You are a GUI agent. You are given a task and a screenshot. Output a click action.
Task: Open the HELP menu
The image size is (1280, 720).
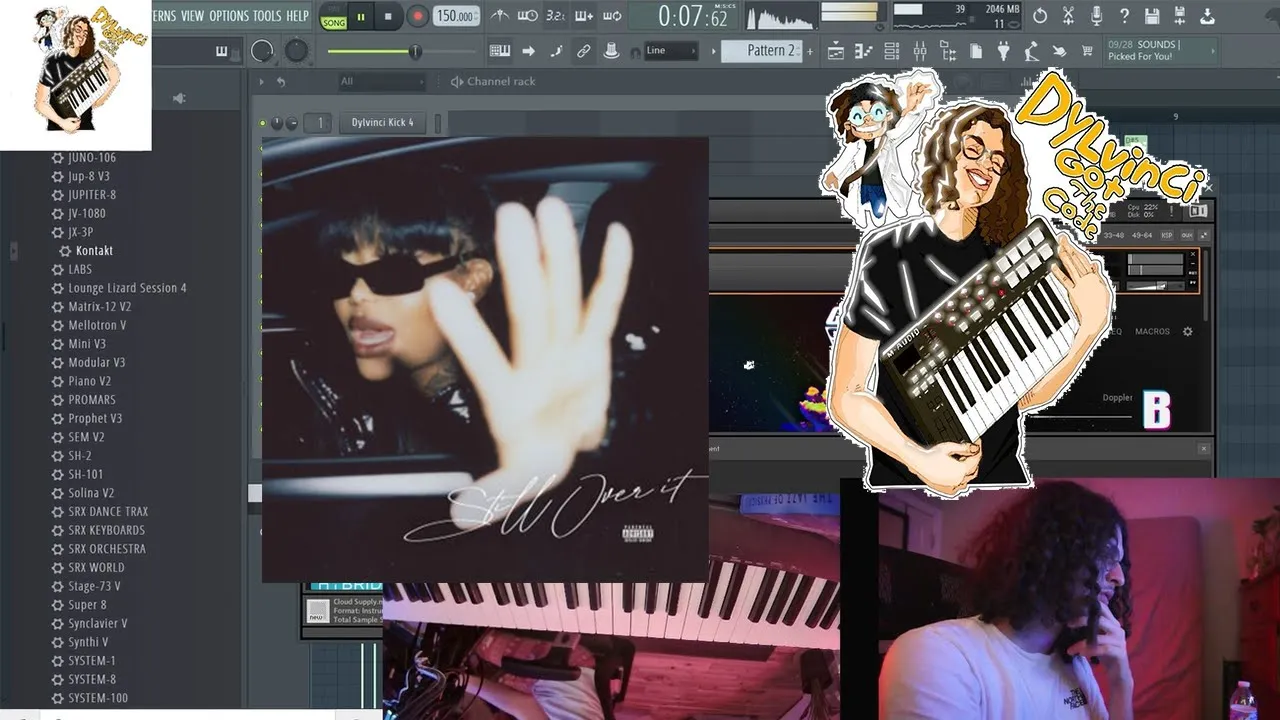tap(297, 16)
